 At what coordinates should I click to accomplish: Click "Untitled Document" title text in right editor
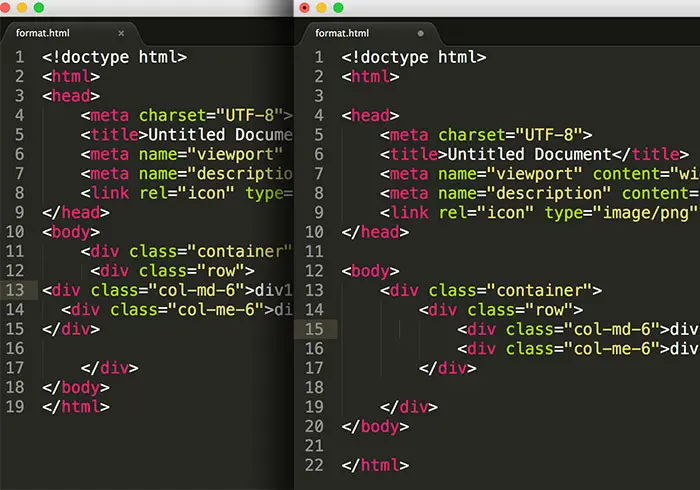(x=527, y=154)
